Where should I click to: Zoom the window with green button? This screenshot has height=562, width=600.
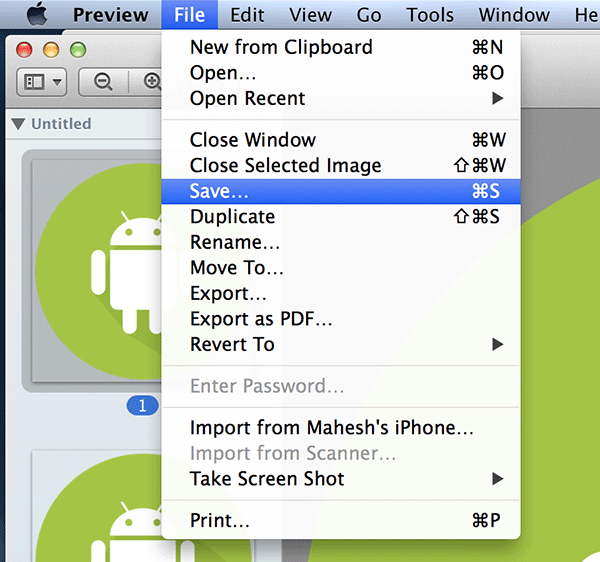coord(78,50)
